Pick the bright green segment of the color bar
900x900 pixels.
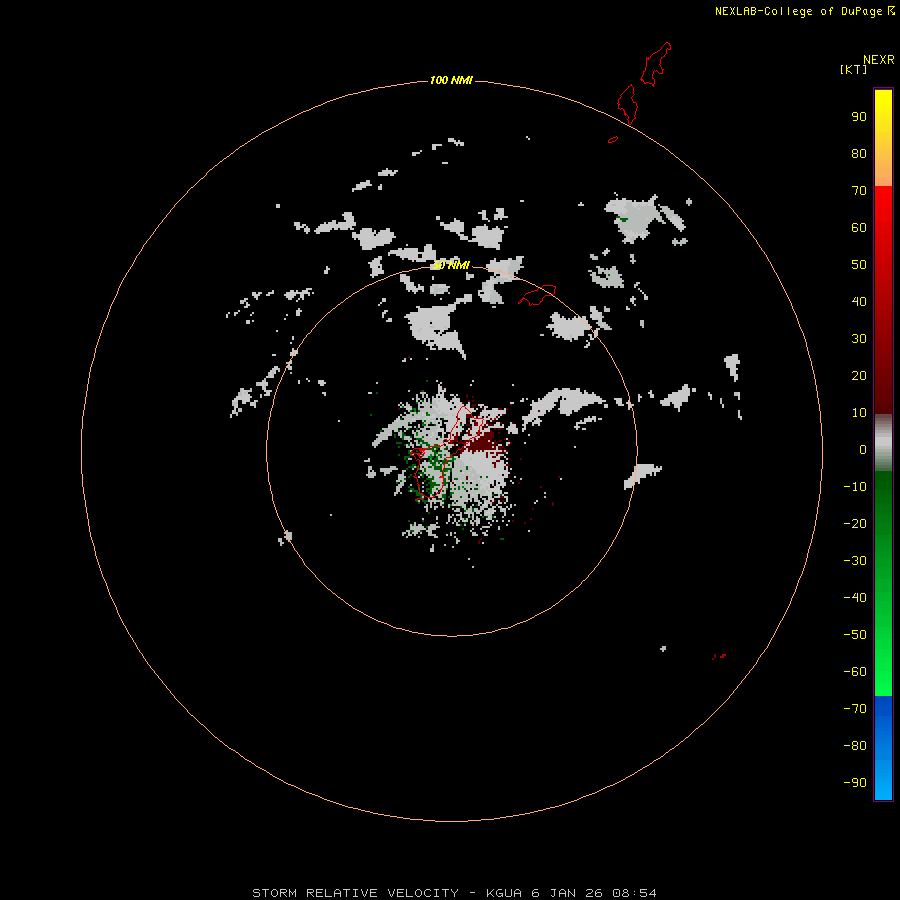pyautogui.click(x=883, y=660)
